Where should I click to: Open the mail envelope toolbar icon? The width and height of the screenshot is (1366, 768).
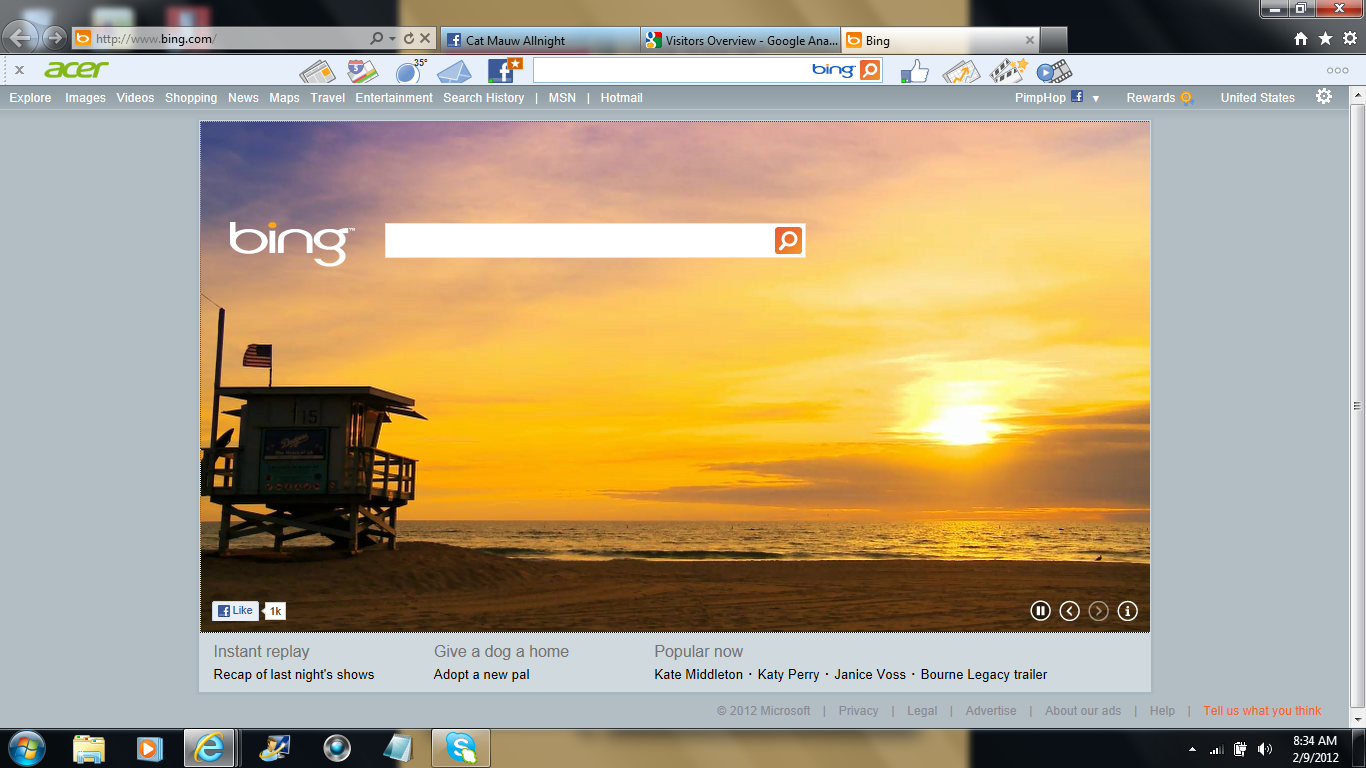coord(454,71)
